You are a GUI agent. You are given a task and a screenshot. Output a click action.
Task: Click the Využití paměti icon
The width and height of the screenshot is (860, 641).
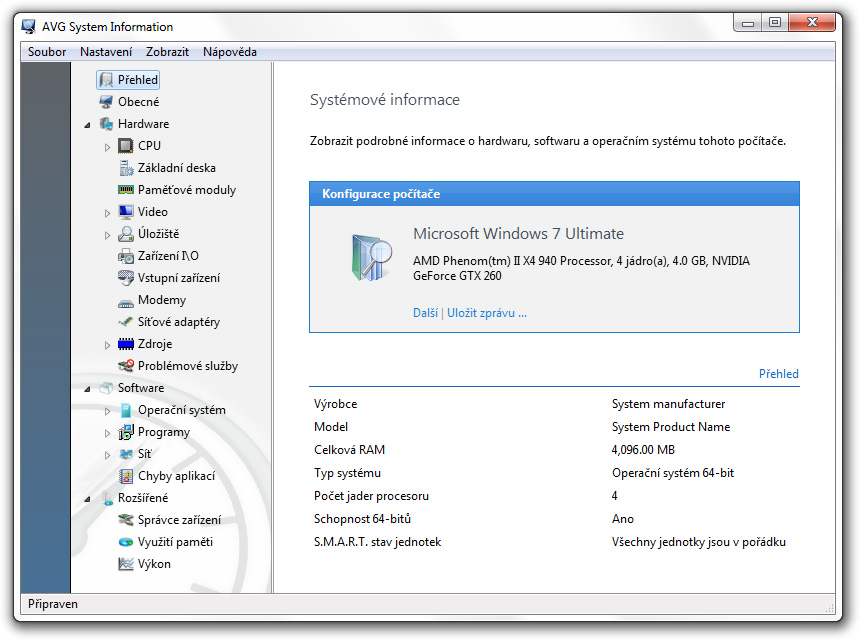(x=126, y=542)
